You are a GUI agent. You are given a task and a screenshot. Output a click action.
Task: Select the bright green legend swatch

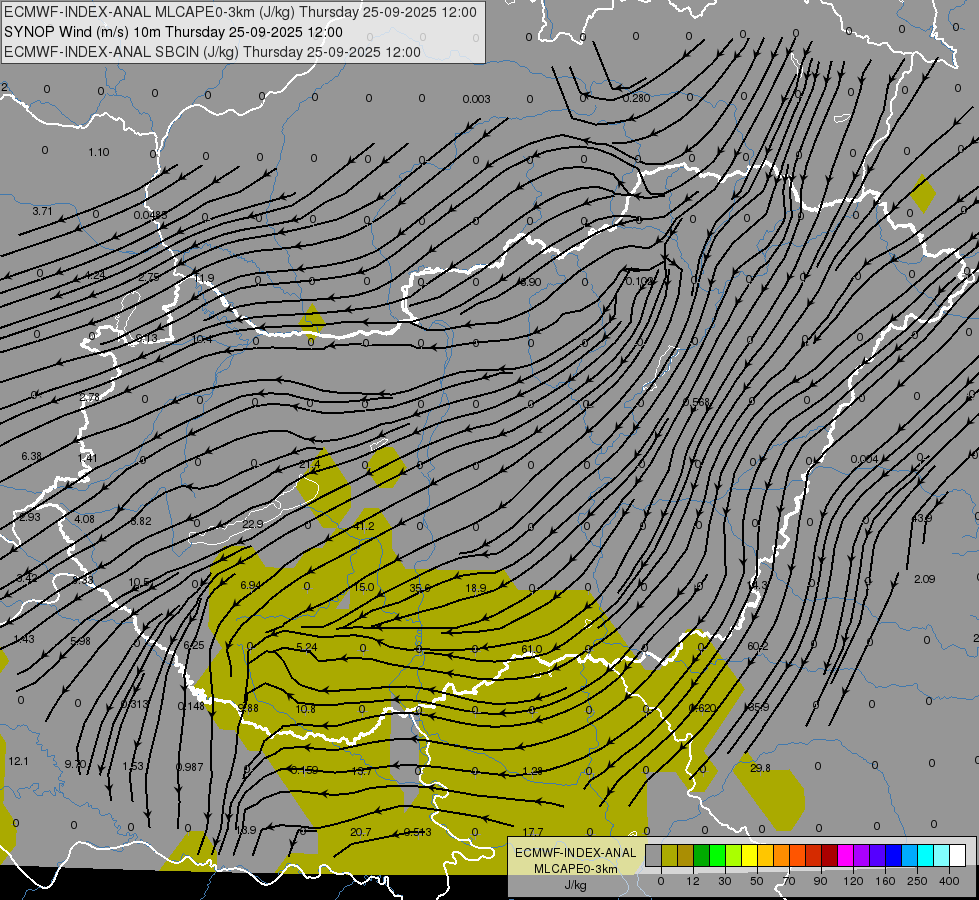coord(717,855)
